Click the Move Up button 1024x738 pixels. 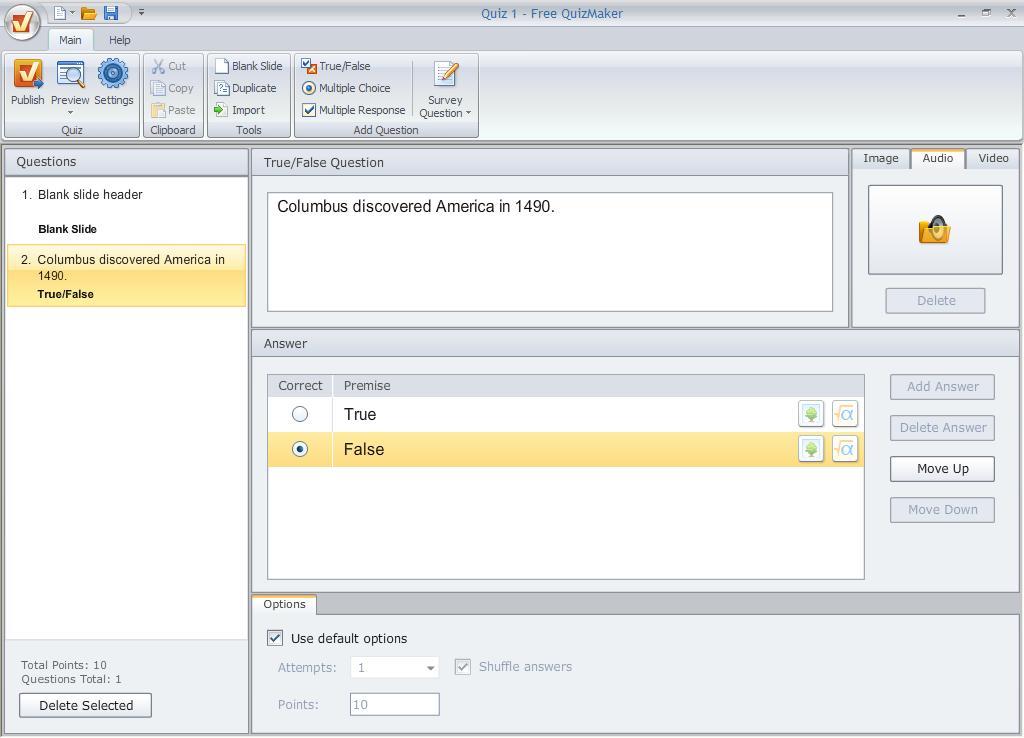[941, 468]
